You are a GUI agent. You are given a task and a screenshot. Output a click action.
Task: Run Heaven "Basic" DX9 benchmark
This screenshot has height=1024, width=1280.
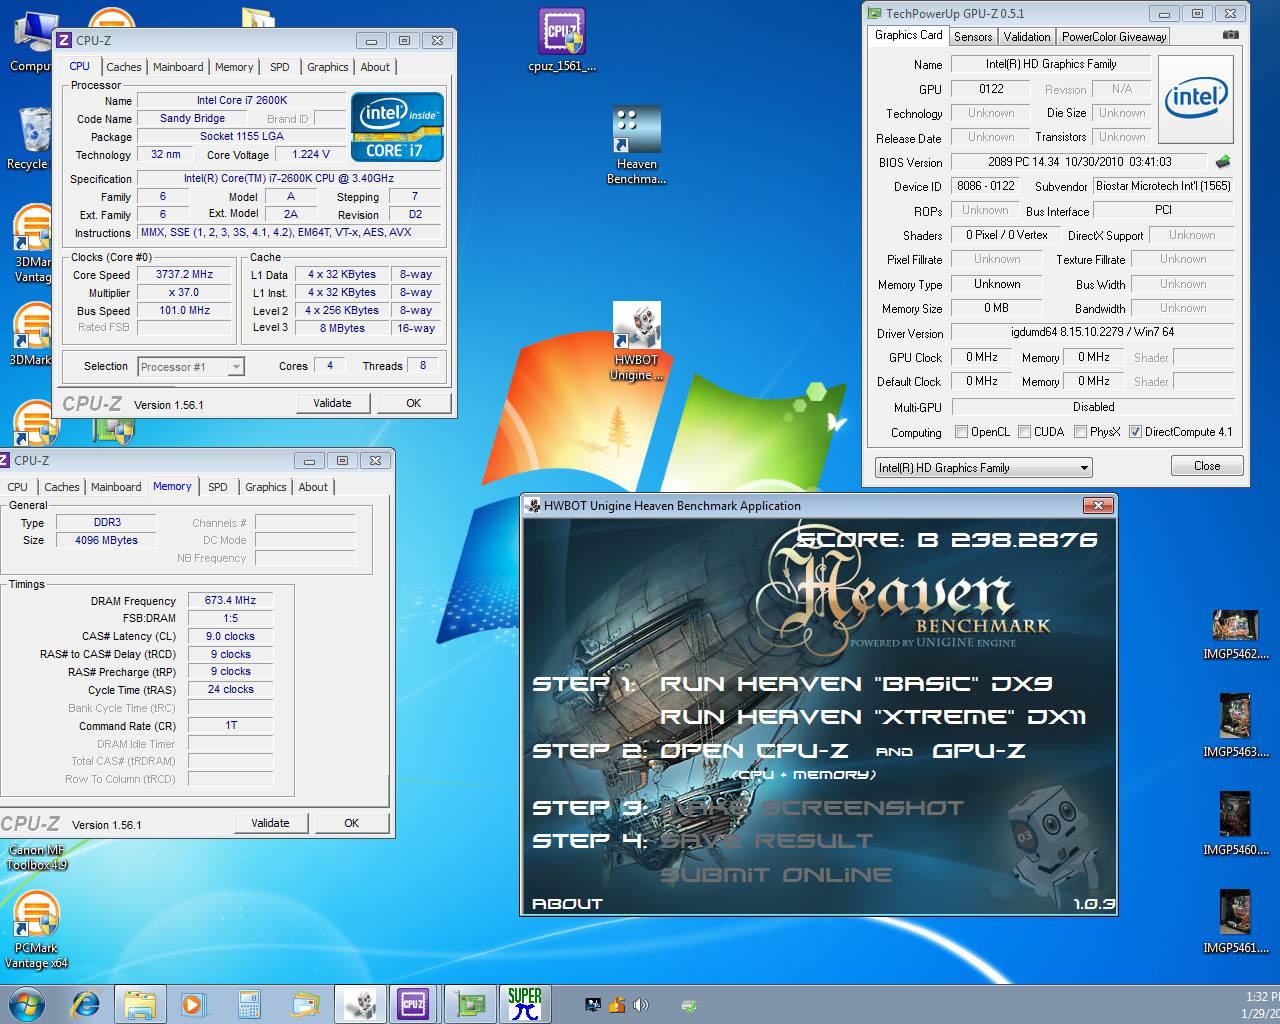coord(856,684)
